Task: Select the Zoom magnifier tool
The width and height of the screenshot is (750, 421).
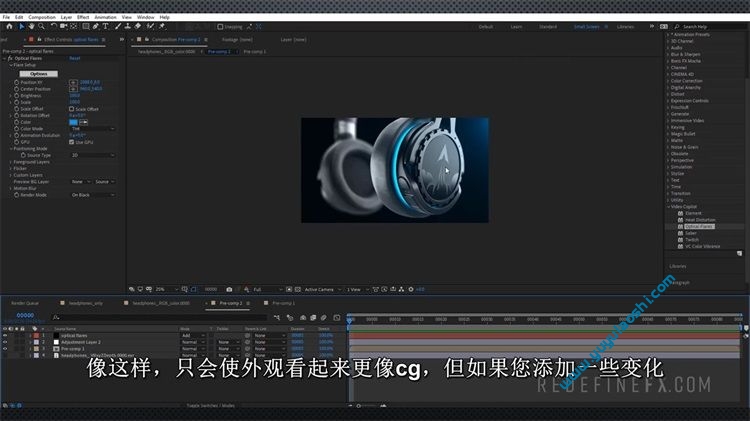Action: tap(42, 27)
